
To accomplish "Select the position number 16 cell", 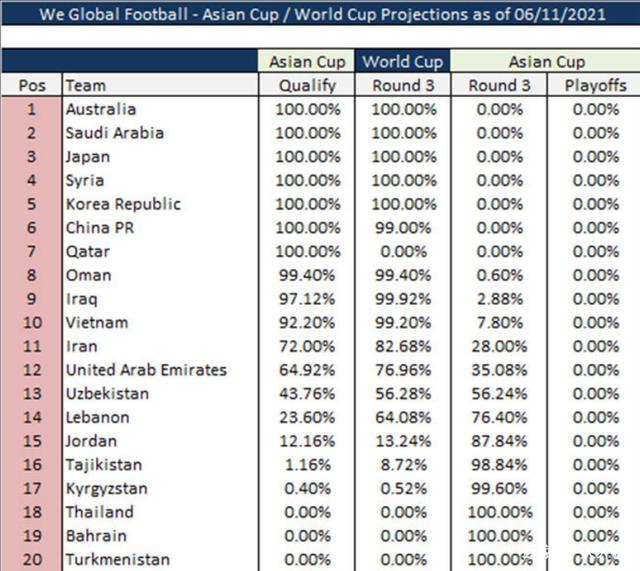I will 32,465.
